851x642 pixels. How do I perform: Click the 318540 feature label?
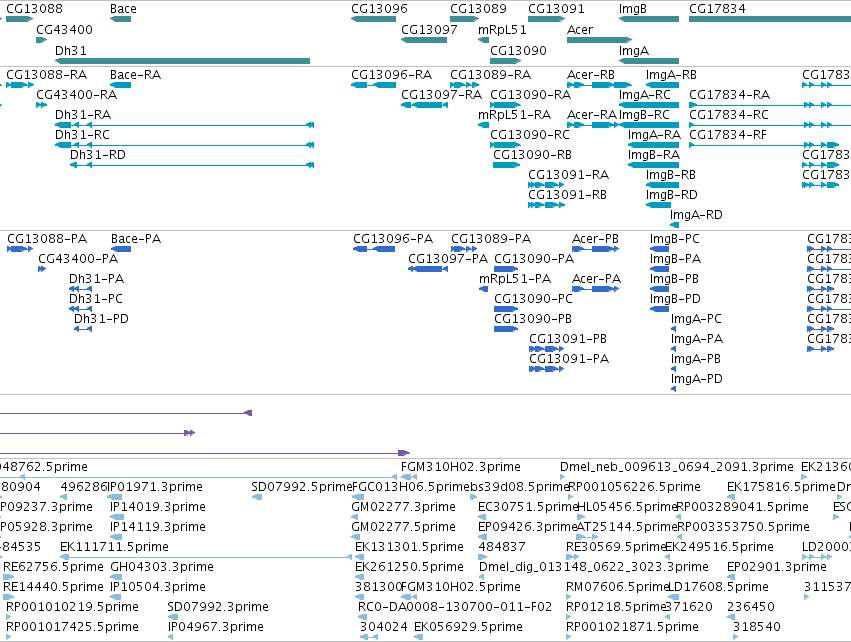[757, 627]
